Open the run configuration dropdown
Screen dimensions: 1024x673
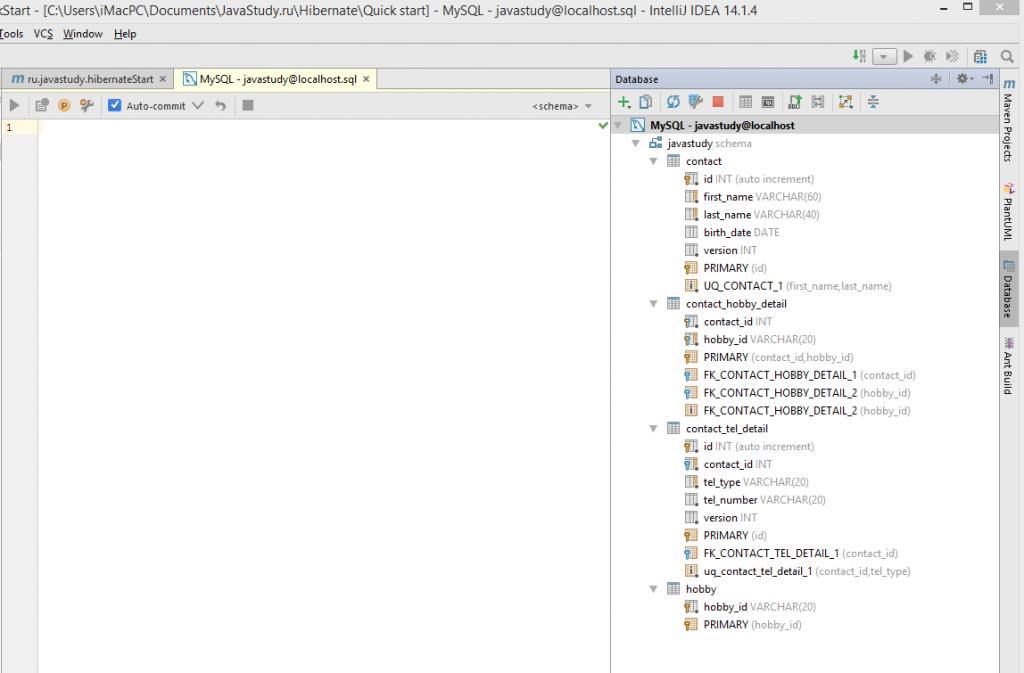point(884,57)
